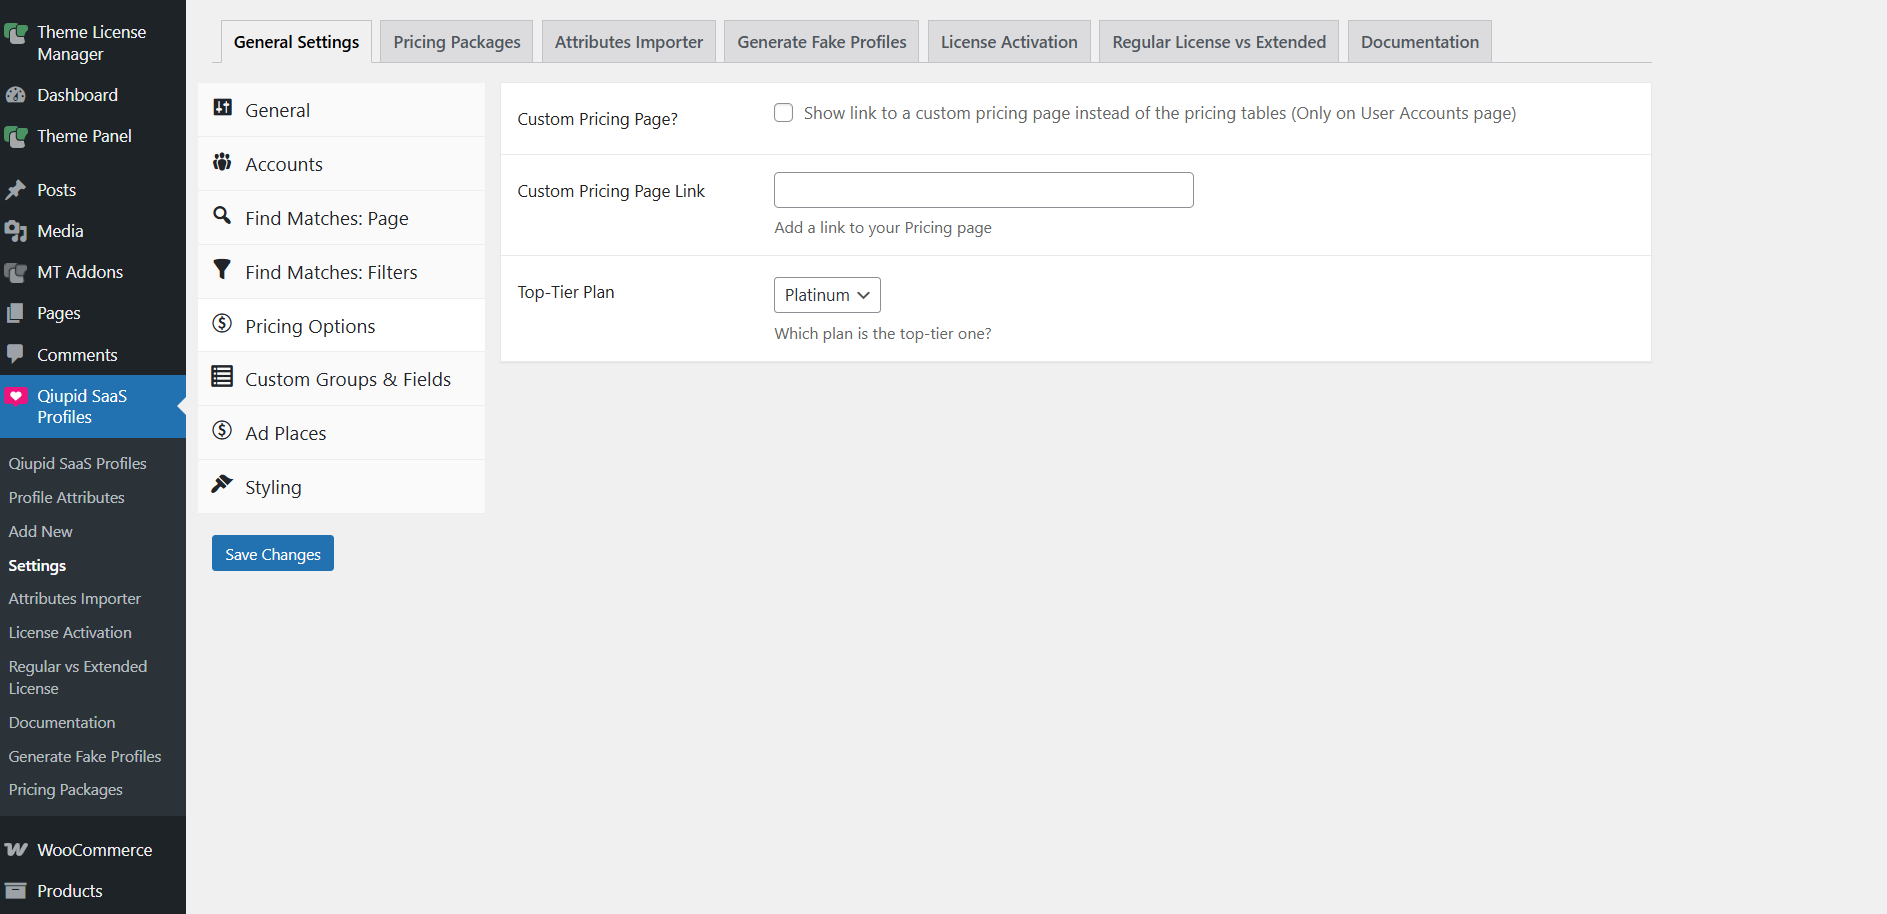1887x914 pixels.
Task: Open License Activation from the sidebar
Action: [x=70, y=632]
